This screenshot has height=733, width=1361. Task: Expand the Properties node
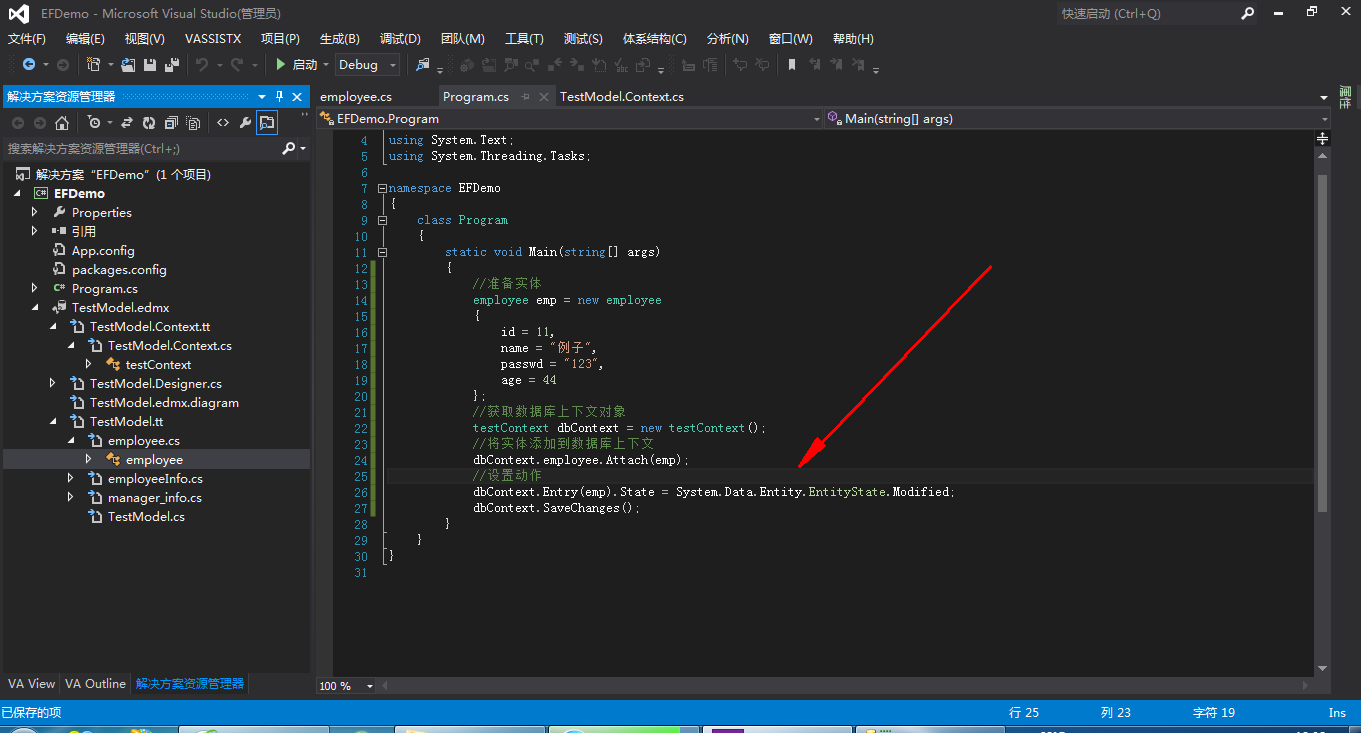tap(35, 212)
